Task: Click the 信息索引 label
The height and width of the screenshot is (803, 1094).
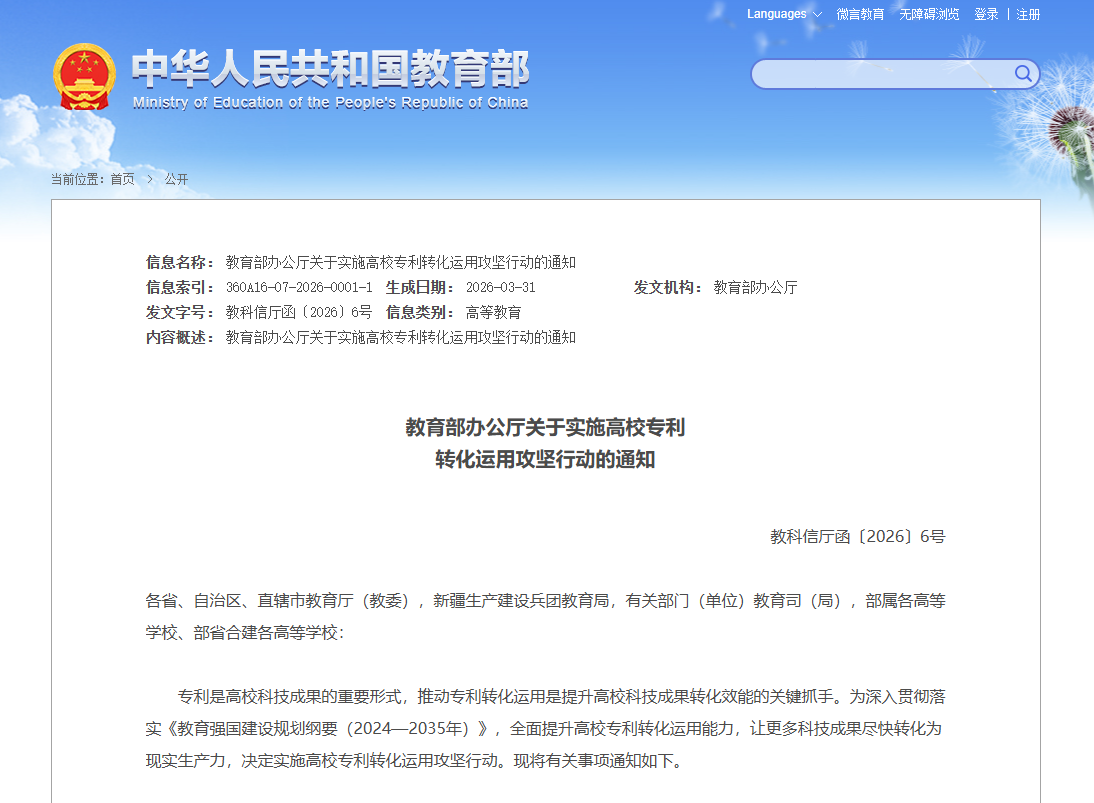Action: pyautogui.click(x=179, y=287)
